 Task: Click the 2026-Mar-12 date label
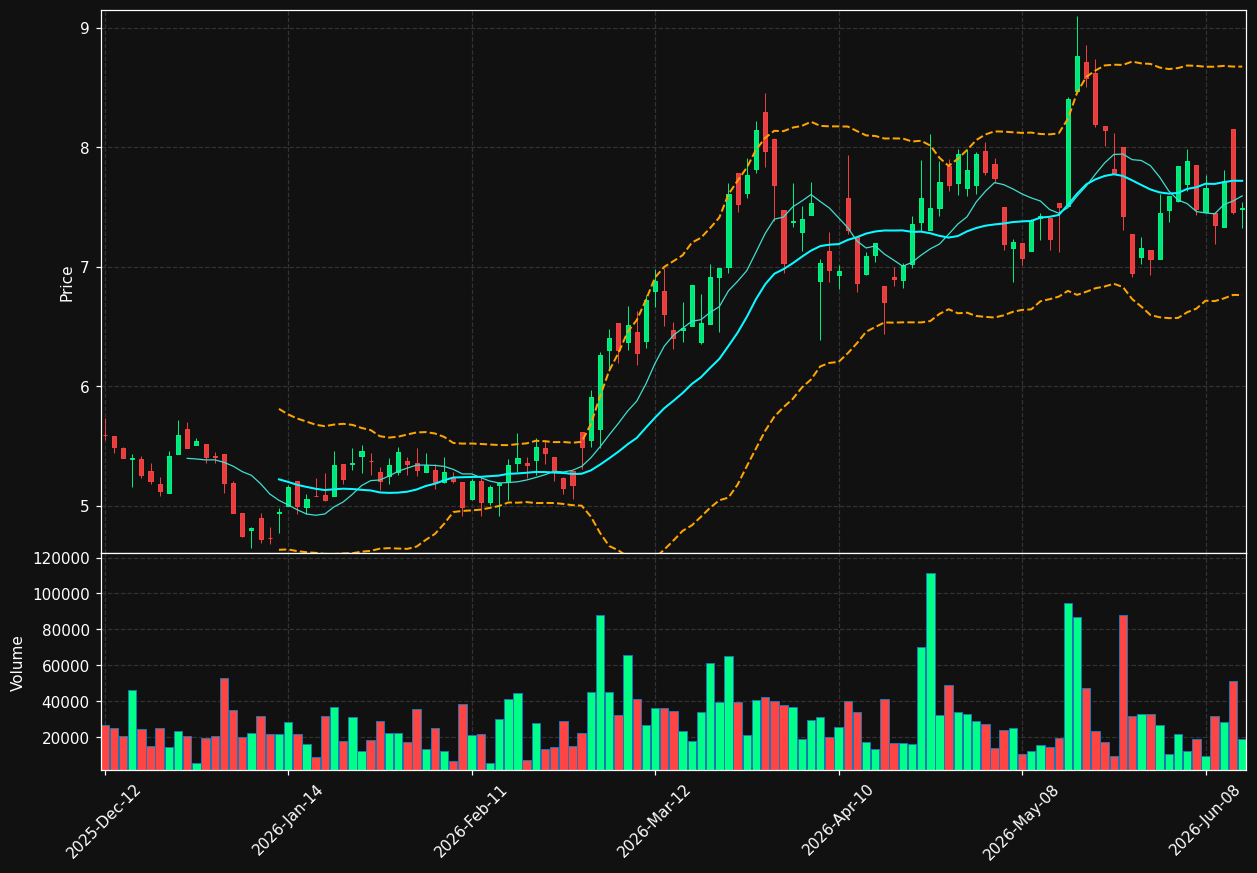click(655, 821)
